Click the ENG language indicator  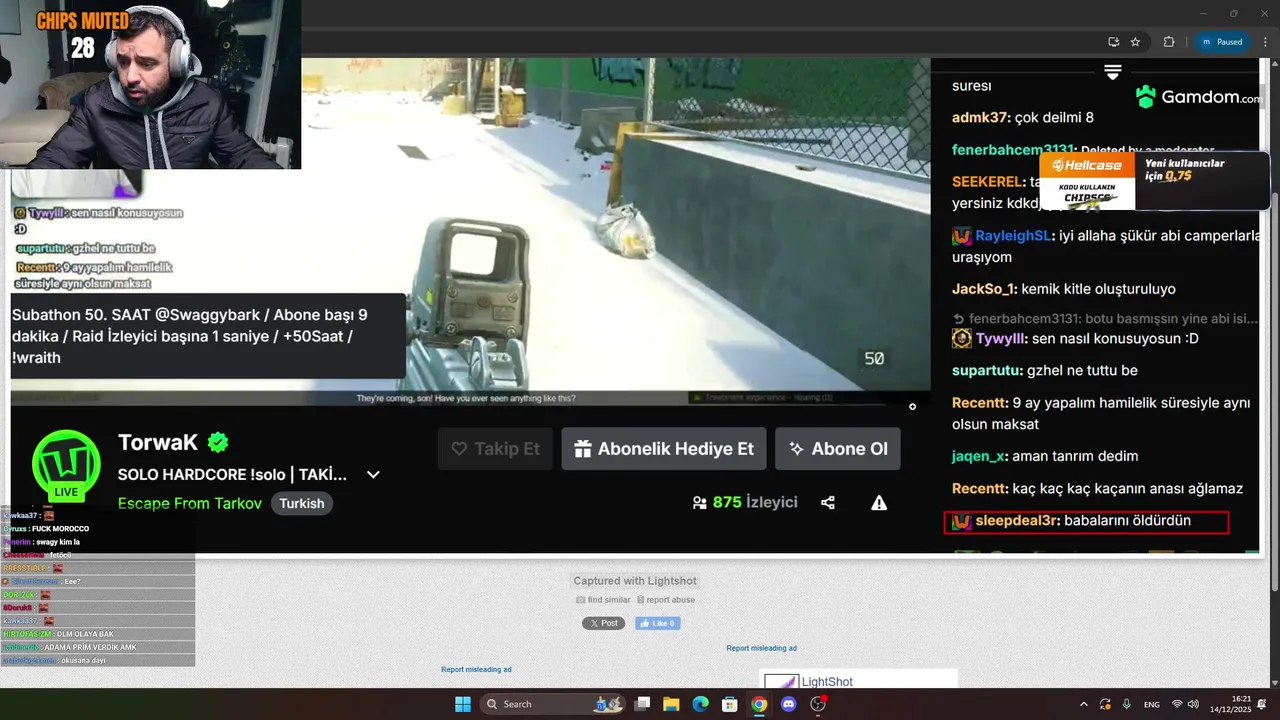point(1152,704)
